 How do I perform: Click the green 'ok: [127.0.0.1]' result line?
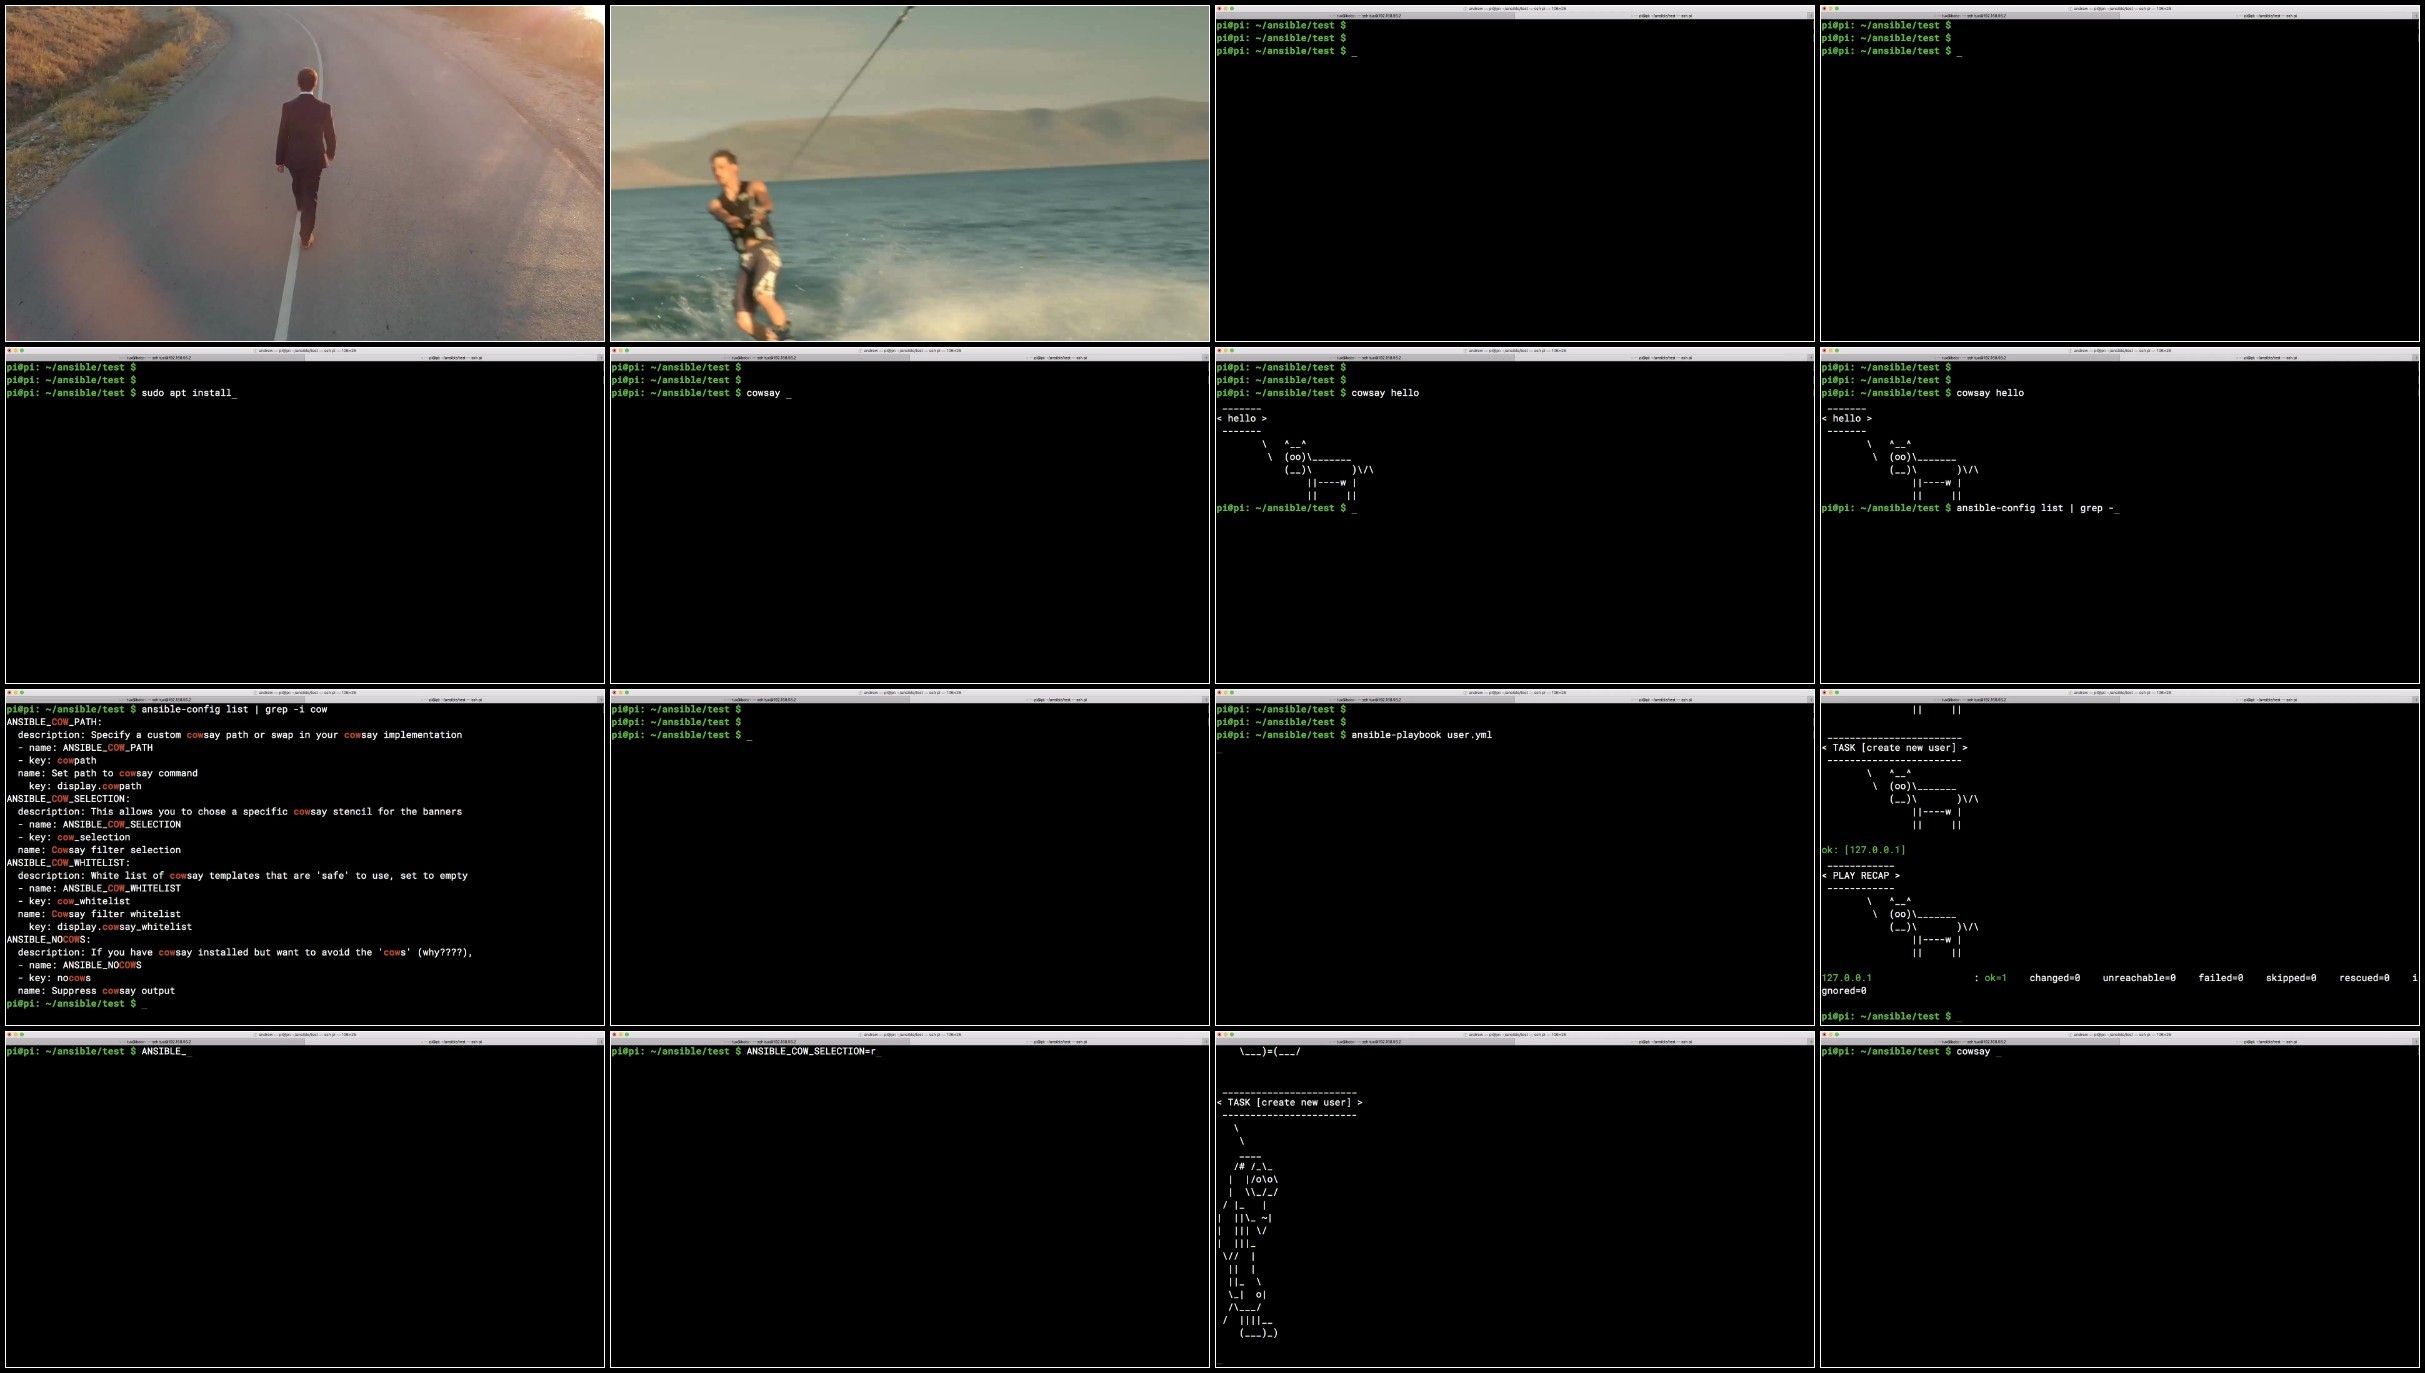[1863, 850]
